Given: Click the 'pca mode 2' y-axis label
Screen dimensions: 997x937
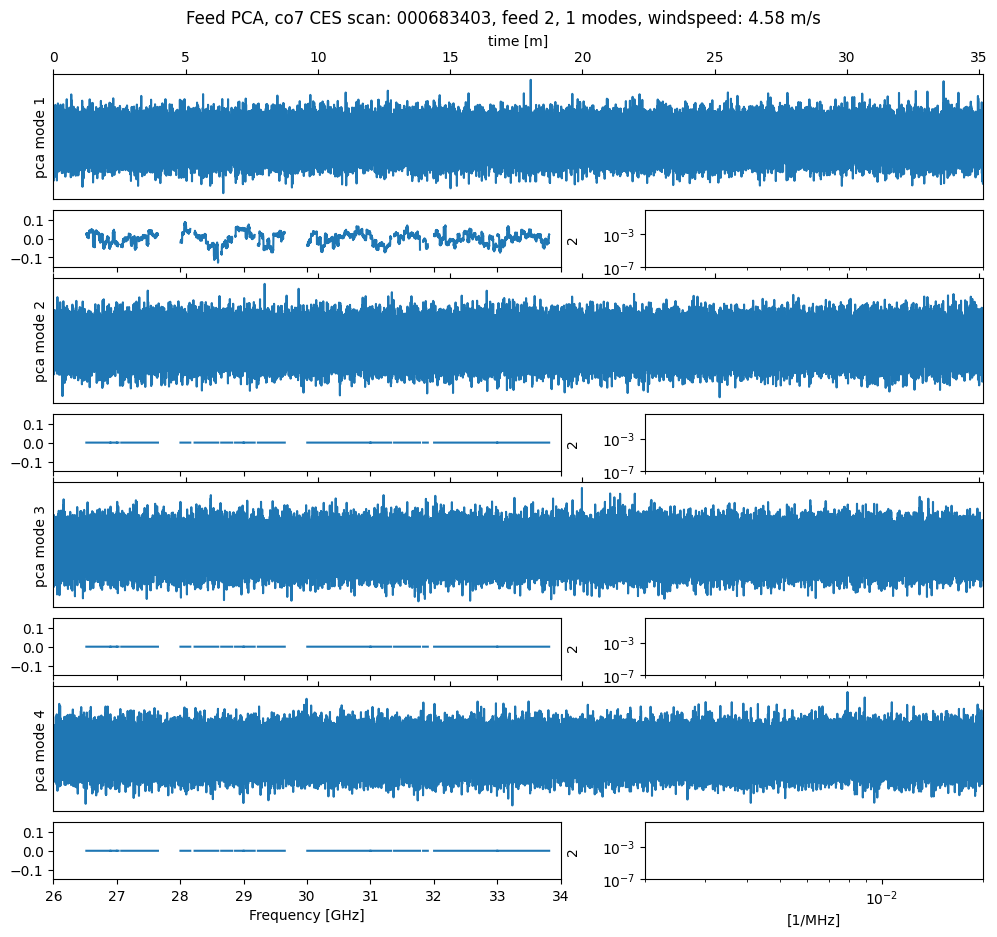Looking at the screenshot, I should pos(41,341).
